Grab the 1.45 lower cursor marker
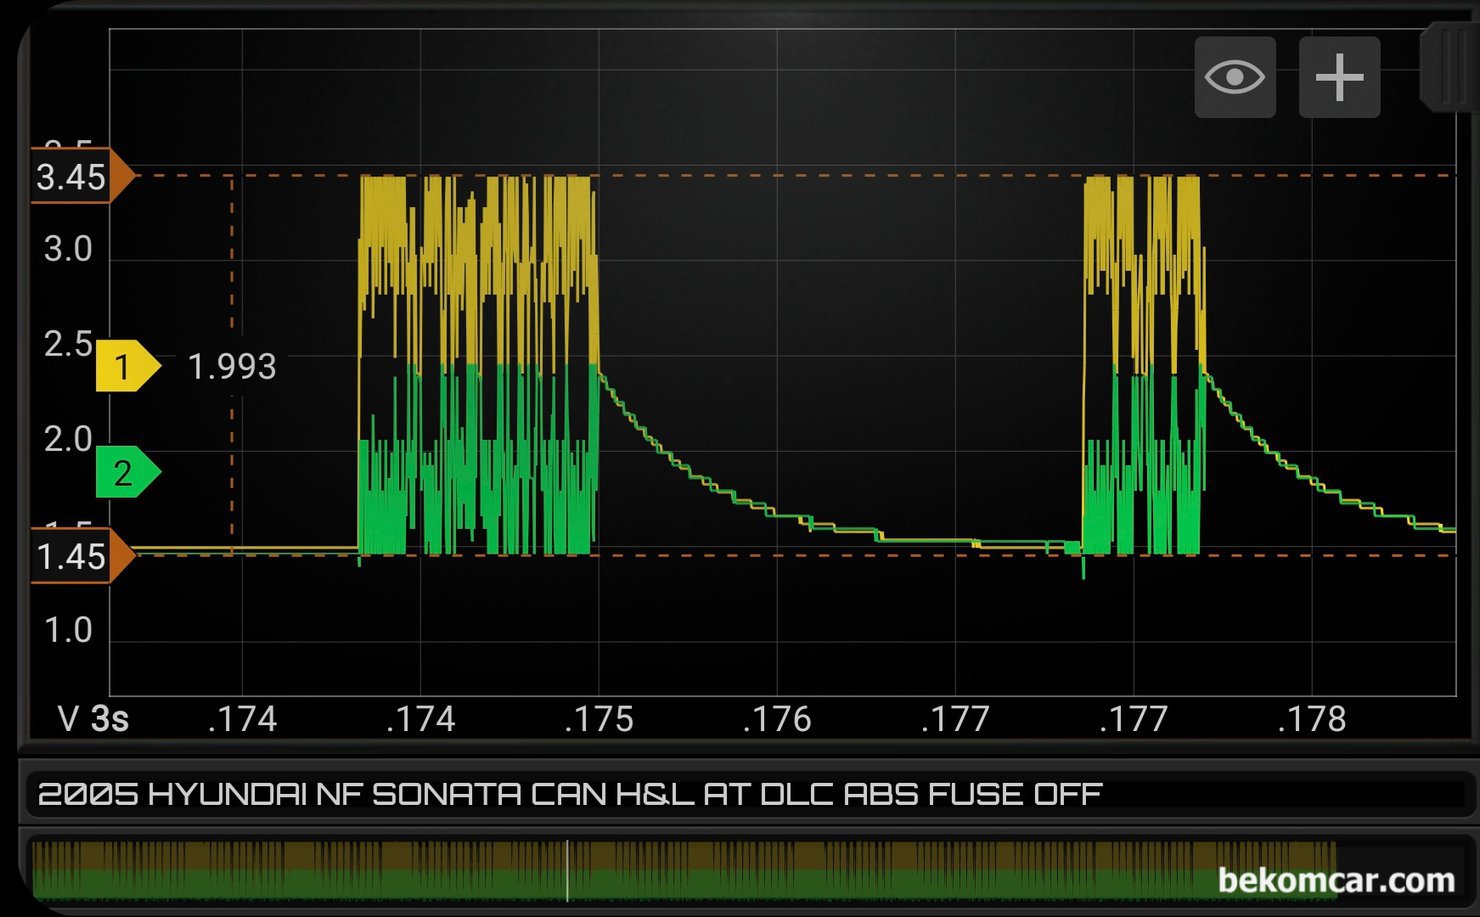 point(82,555)
